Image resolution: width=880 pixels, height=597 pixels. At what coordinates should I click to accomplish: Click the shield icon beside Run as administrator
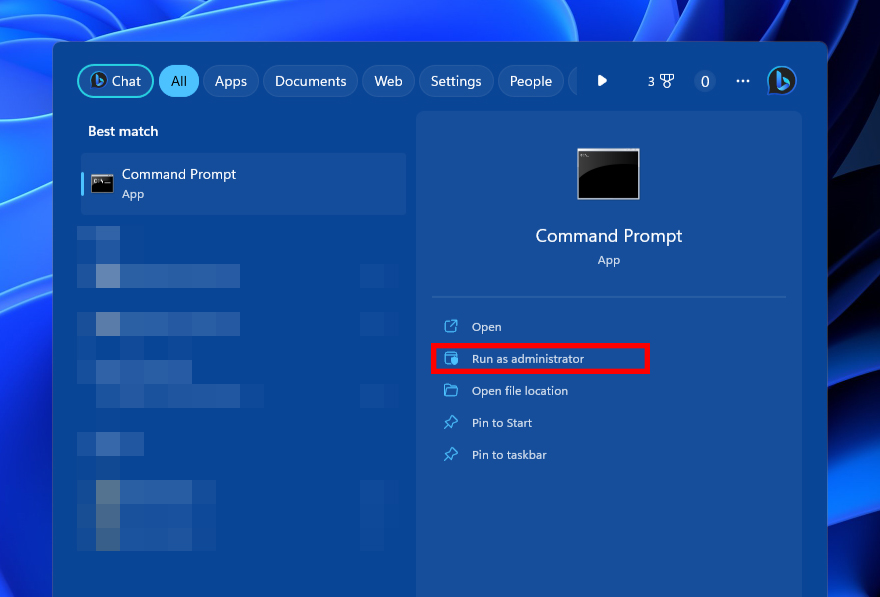[x=451, y=359]
